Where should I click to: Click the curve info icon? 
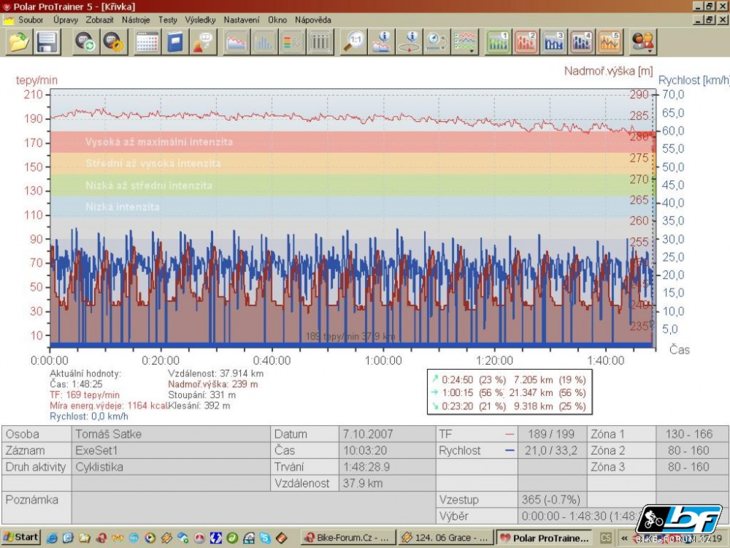click(382, 41)
